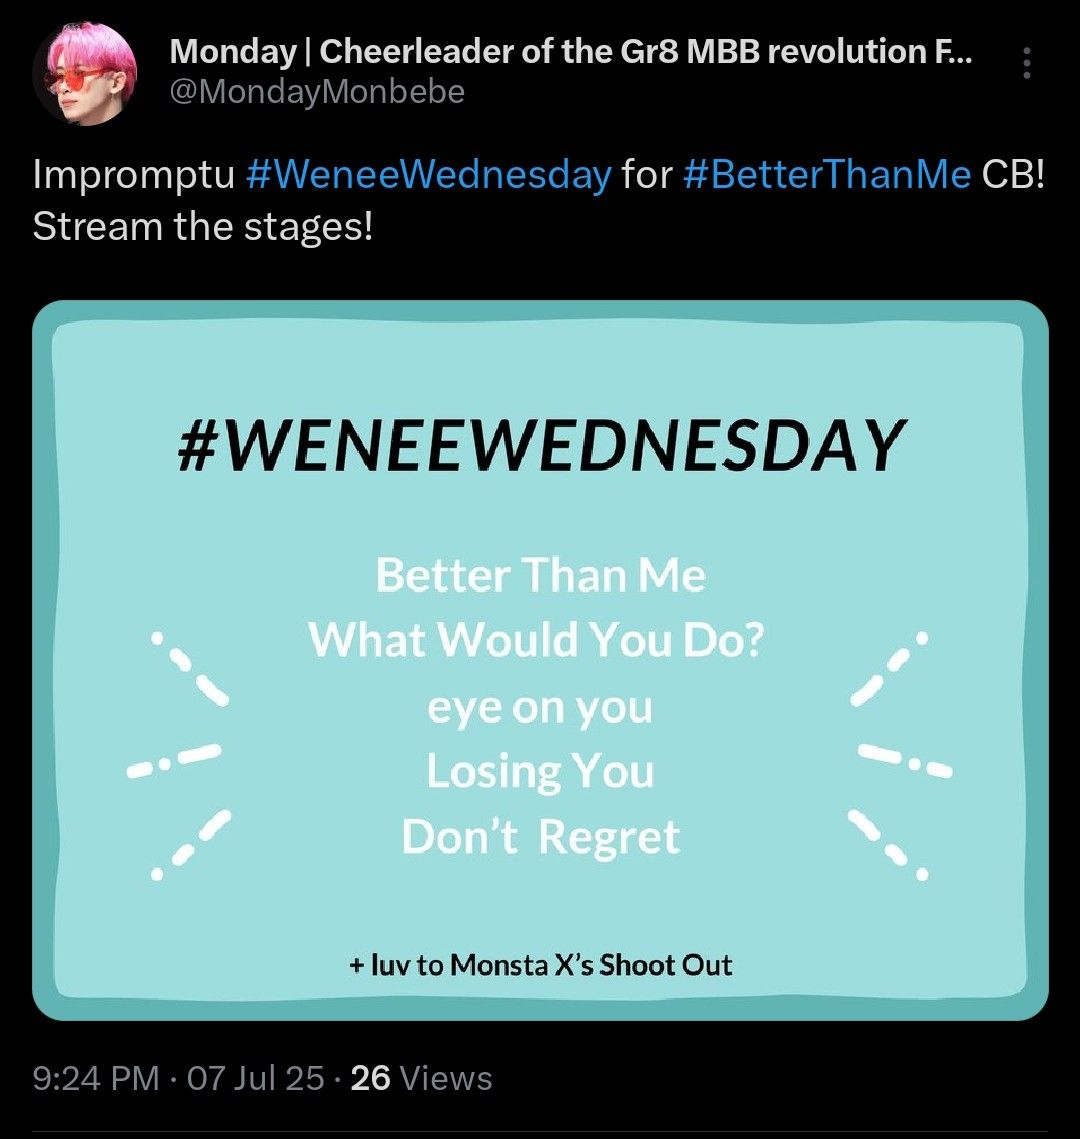Click the 9:24 PM timestamp

click(x=96, y=1079)
